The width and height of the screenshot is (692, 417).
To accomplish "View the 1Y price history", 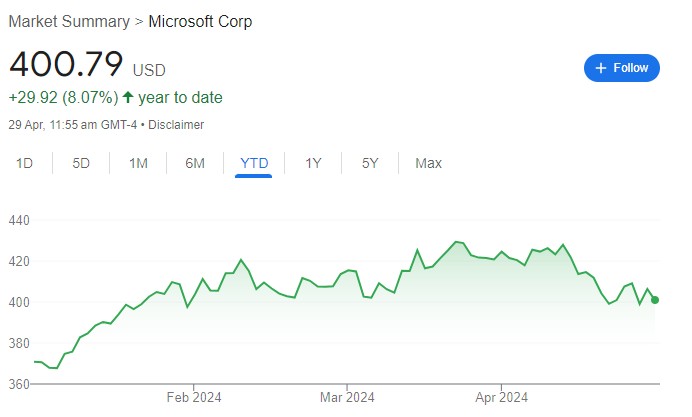I will [x=313, y=163].
